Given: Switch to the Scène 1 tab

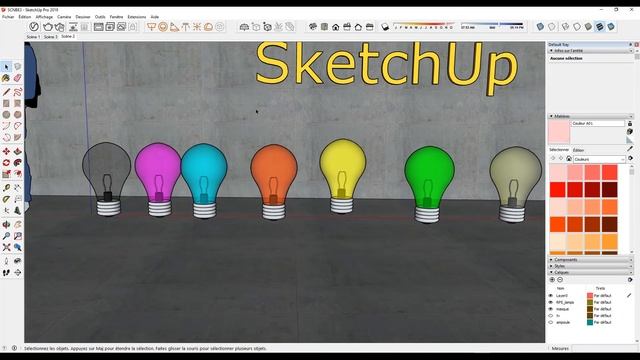Looking at the screenshot, I should tap(33, 37).
